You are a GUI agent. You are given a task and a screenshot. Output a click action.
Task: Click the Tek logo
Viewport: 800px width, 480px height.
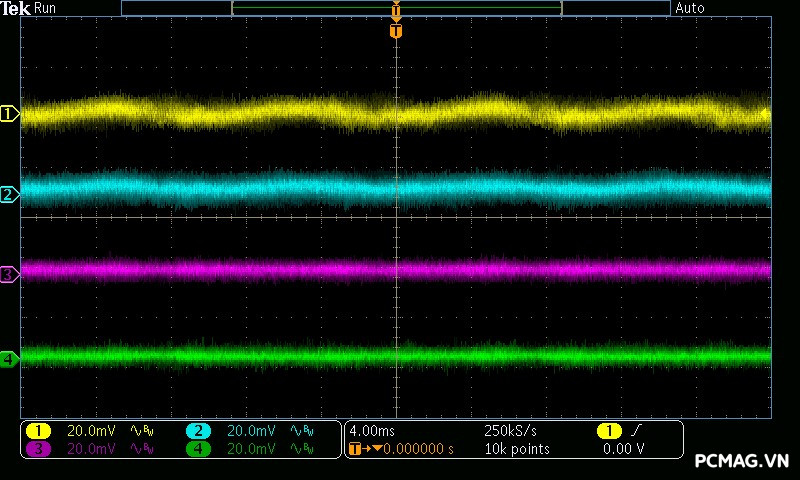(x=15, y=8)
